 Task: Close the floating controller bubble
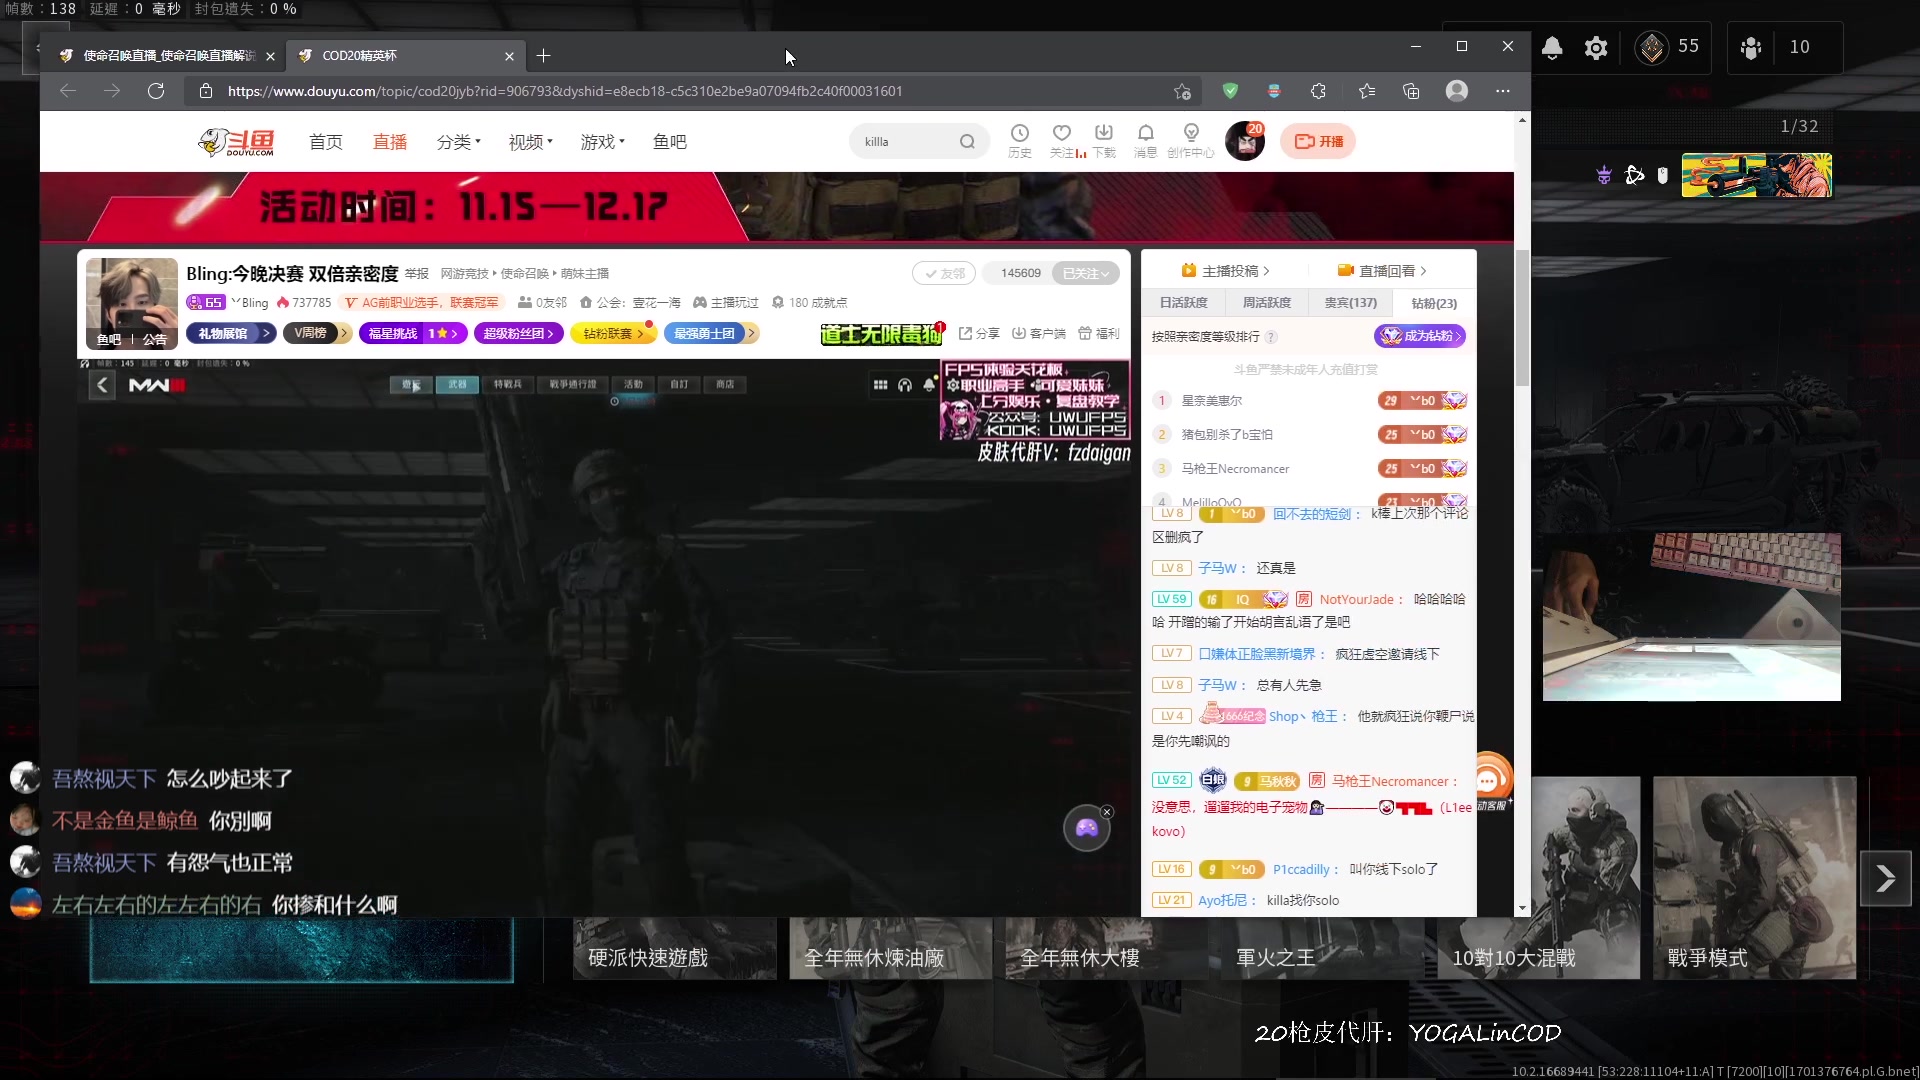(x=1107, y=812)
